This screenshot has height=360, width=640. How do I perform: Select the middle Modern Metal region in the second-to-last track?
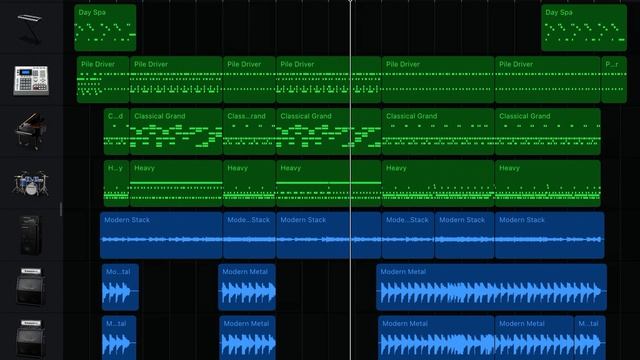point(247,287)
